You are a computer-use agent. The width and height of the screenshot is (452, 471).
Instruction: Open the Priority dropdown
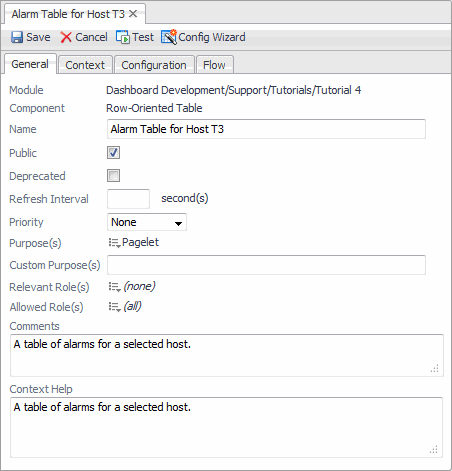click(x=147, y=222)
